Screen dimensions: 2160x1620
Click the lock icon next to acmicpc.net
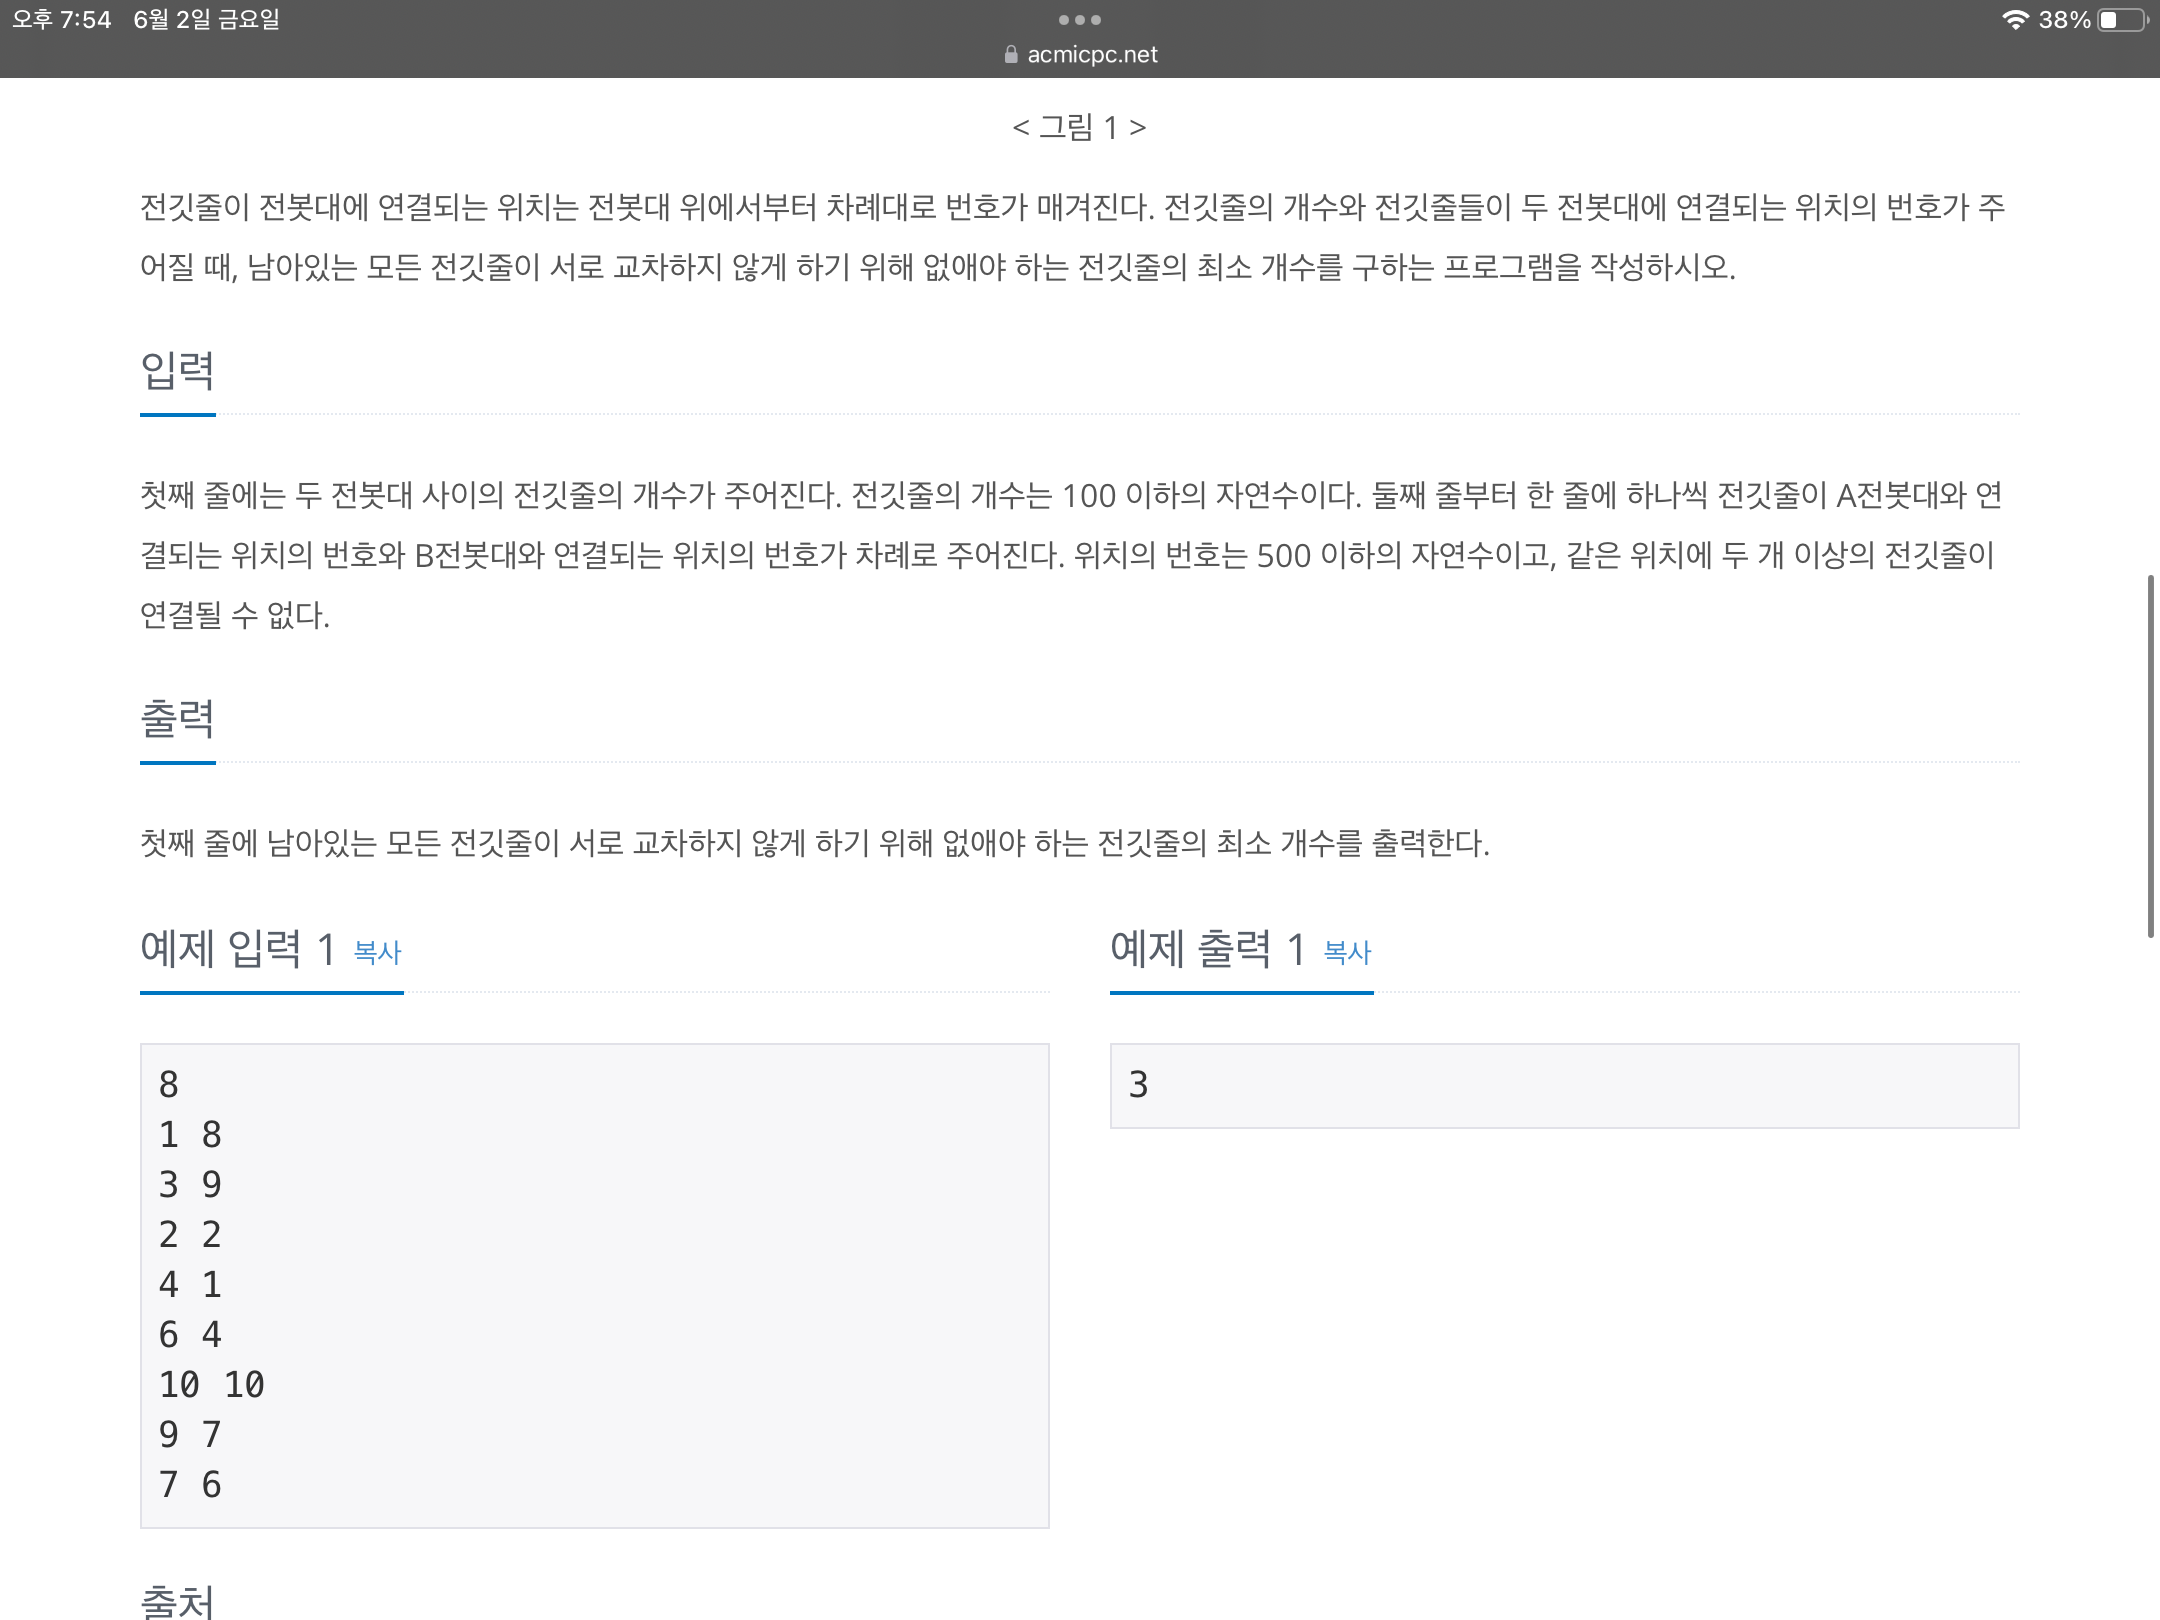(x=1010, y=55)
